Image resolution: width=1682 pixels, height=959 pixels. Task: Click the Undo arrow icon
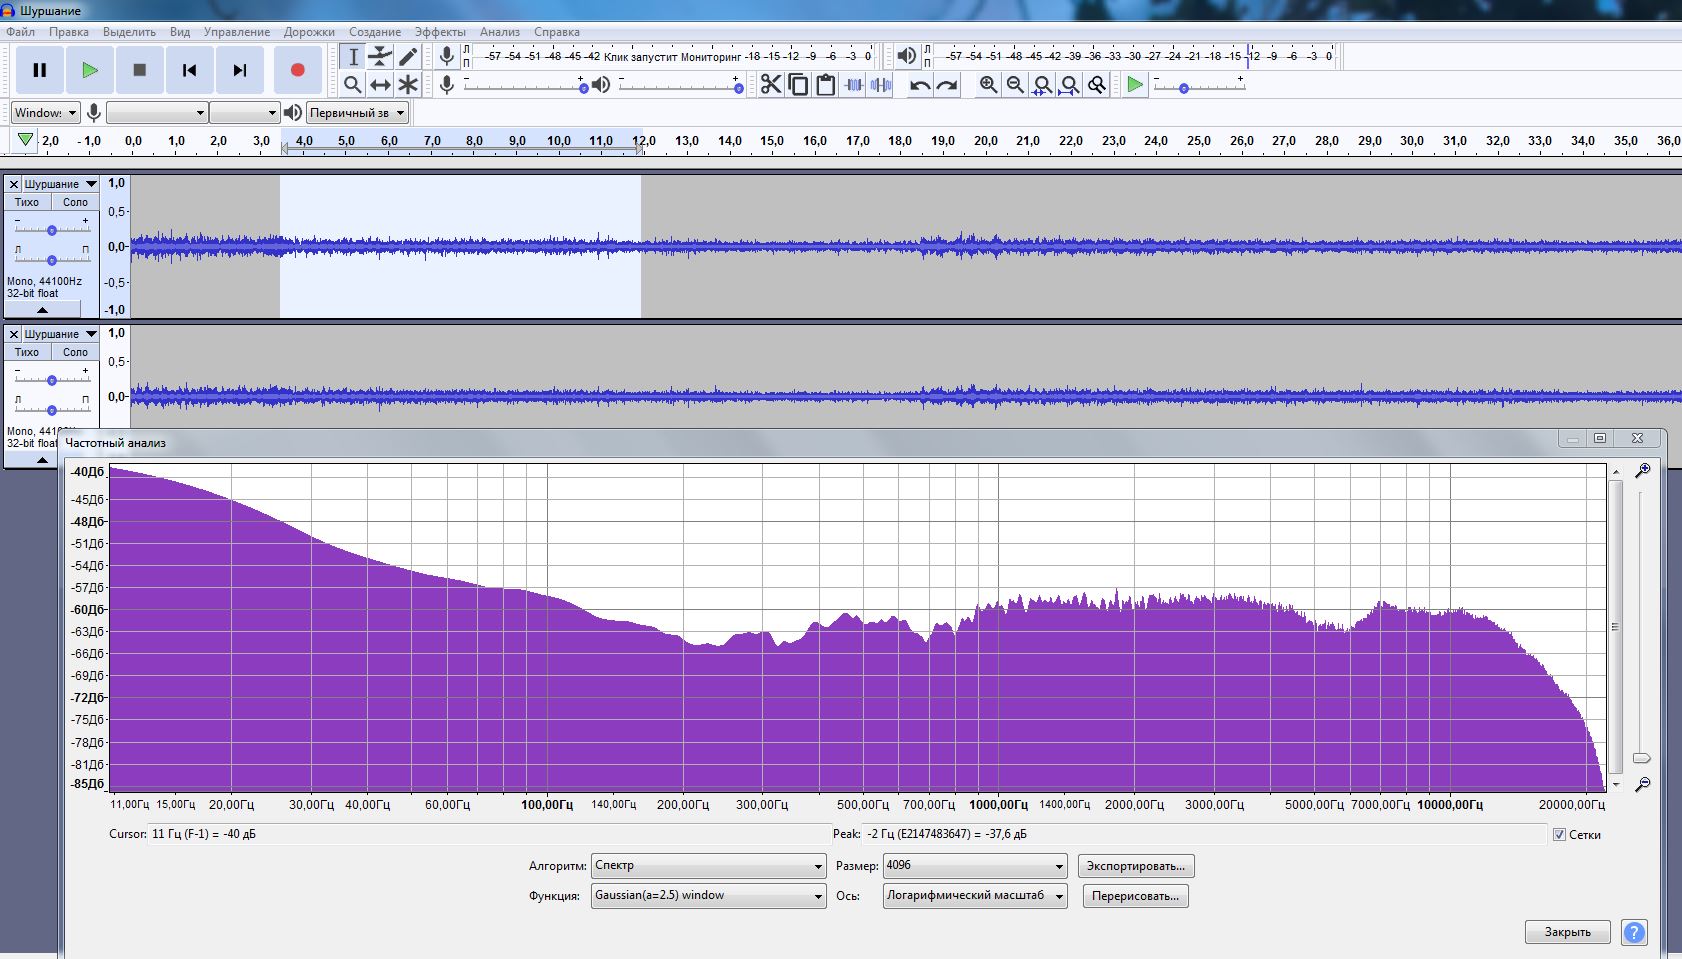pos(920,85)
